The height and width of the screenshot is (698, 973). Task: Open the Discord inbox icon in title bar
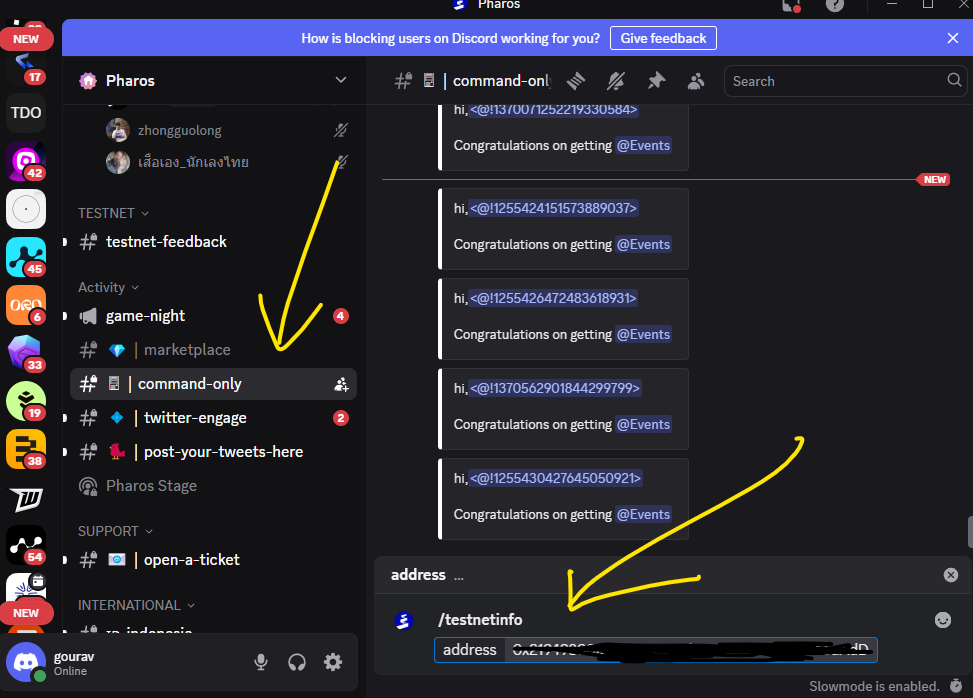pyautogui.click(x=791, y=6)
